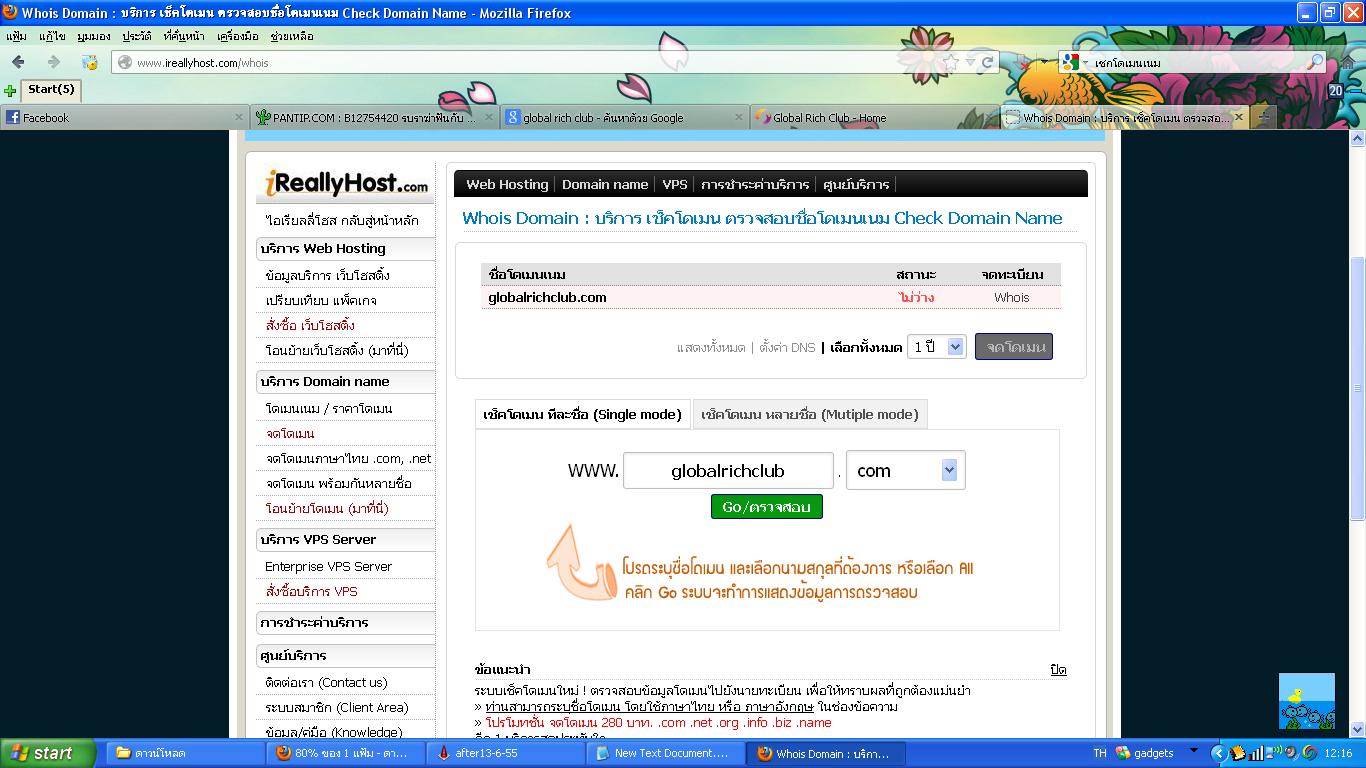Click the site identity globe in address bar

[125, 62]
